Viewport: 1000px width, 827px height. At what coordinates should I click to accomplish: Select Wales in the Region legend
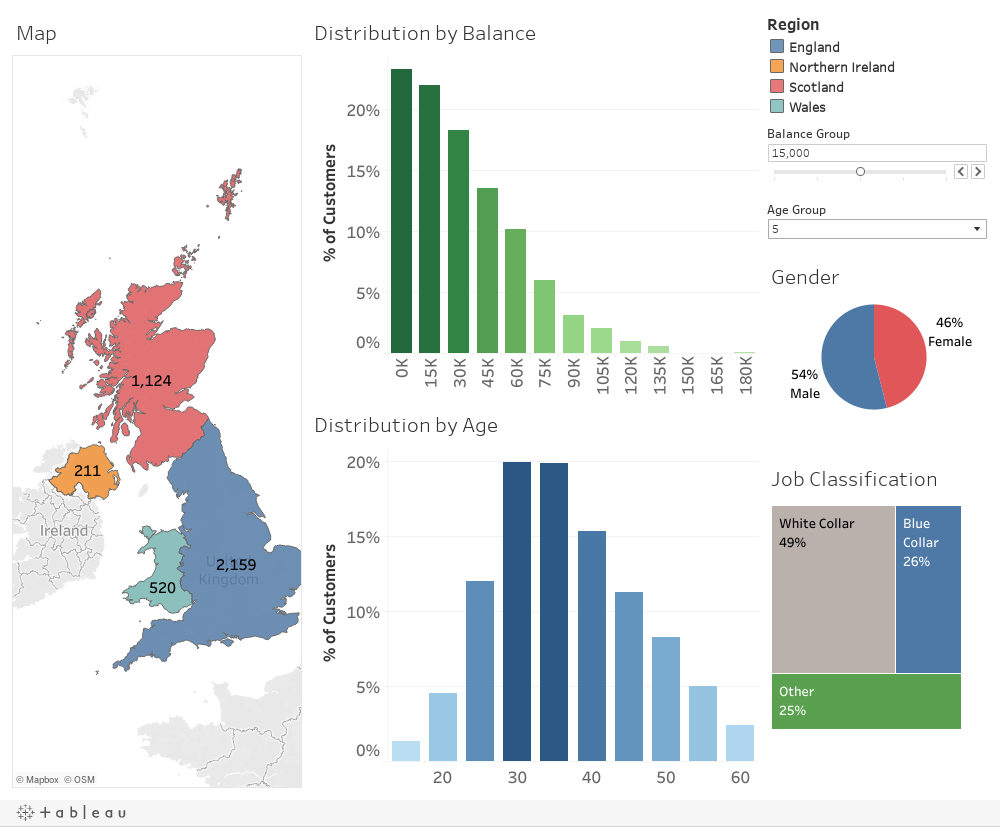[x=807, y=107]
